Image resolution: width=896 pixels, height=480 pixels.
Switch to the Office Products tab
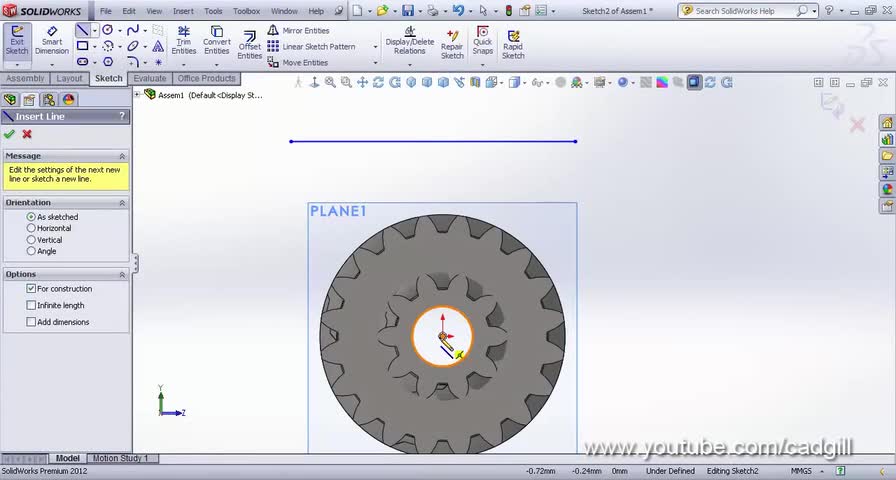(206, 78)
